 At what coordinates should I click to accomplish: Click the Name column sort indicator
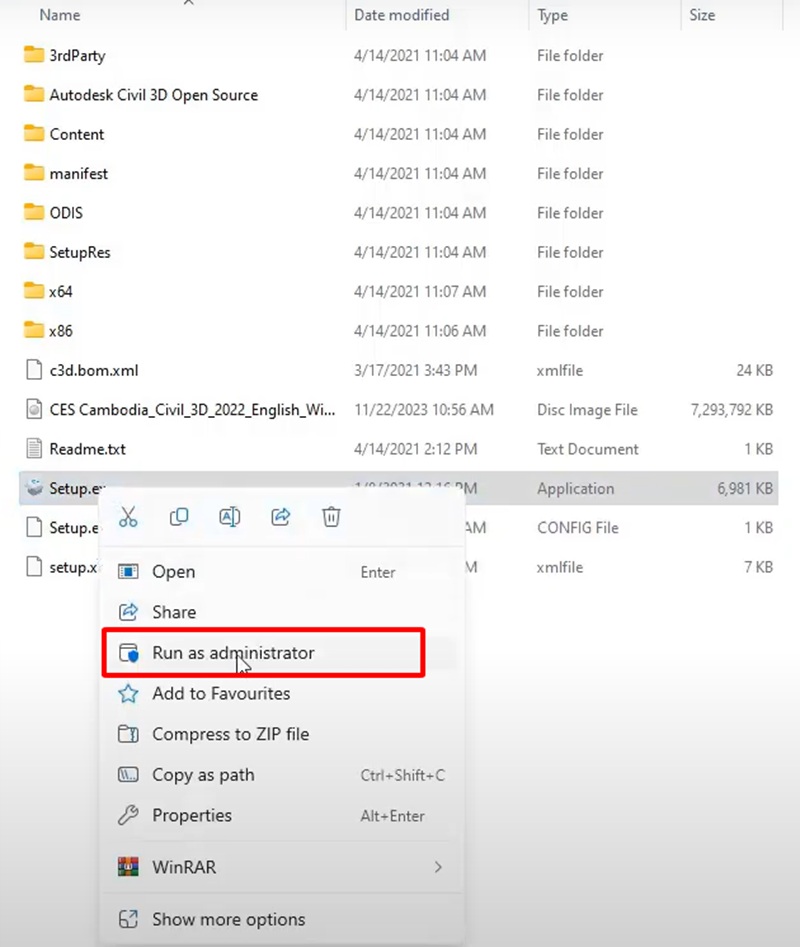click(x=188, y=4)
